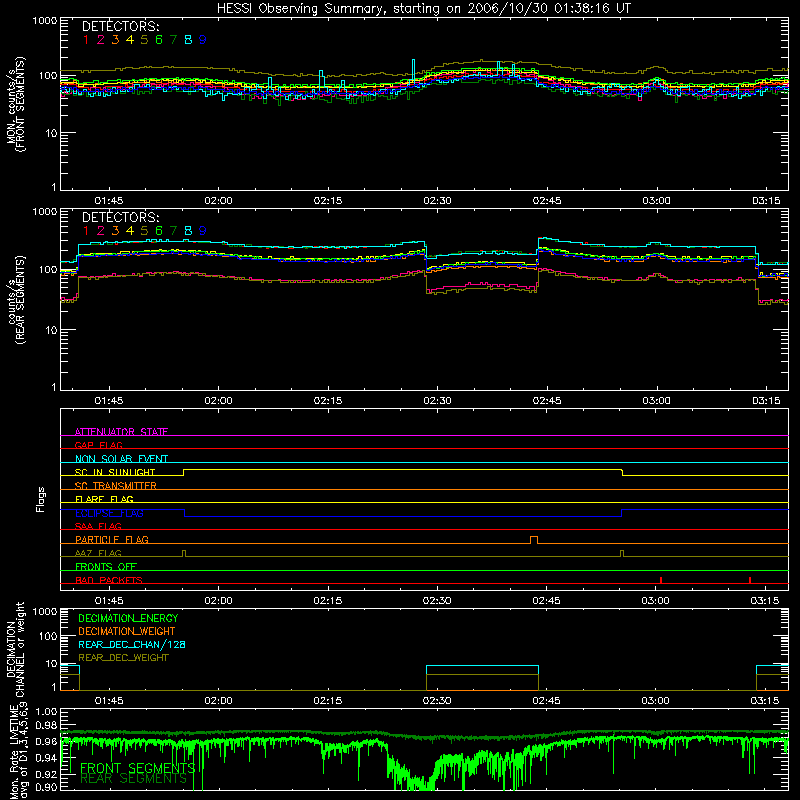The image size is (800, 800).
Task: Click olive detector 5 in rear segments legend
Action: pyautogui.click(x=144, y=231)
